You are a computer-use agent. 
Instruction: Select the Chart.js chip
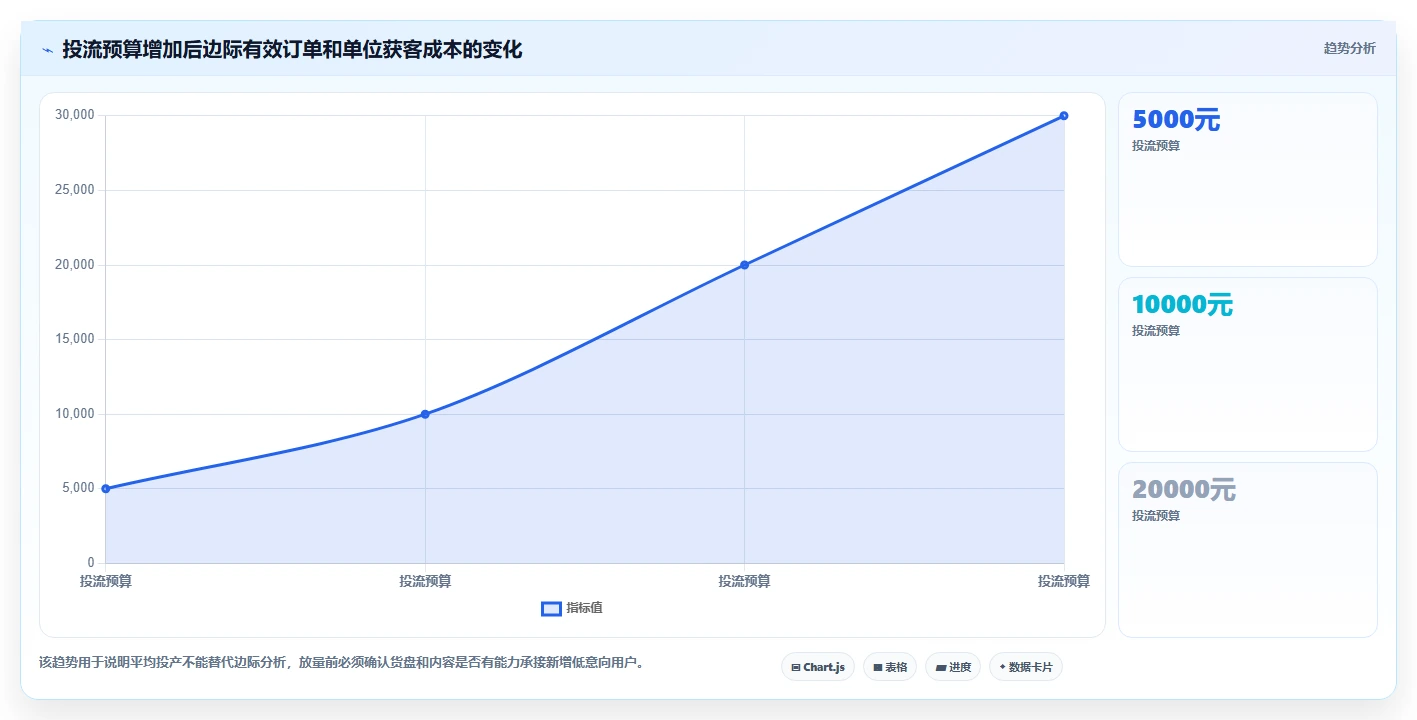coord(817,667)
